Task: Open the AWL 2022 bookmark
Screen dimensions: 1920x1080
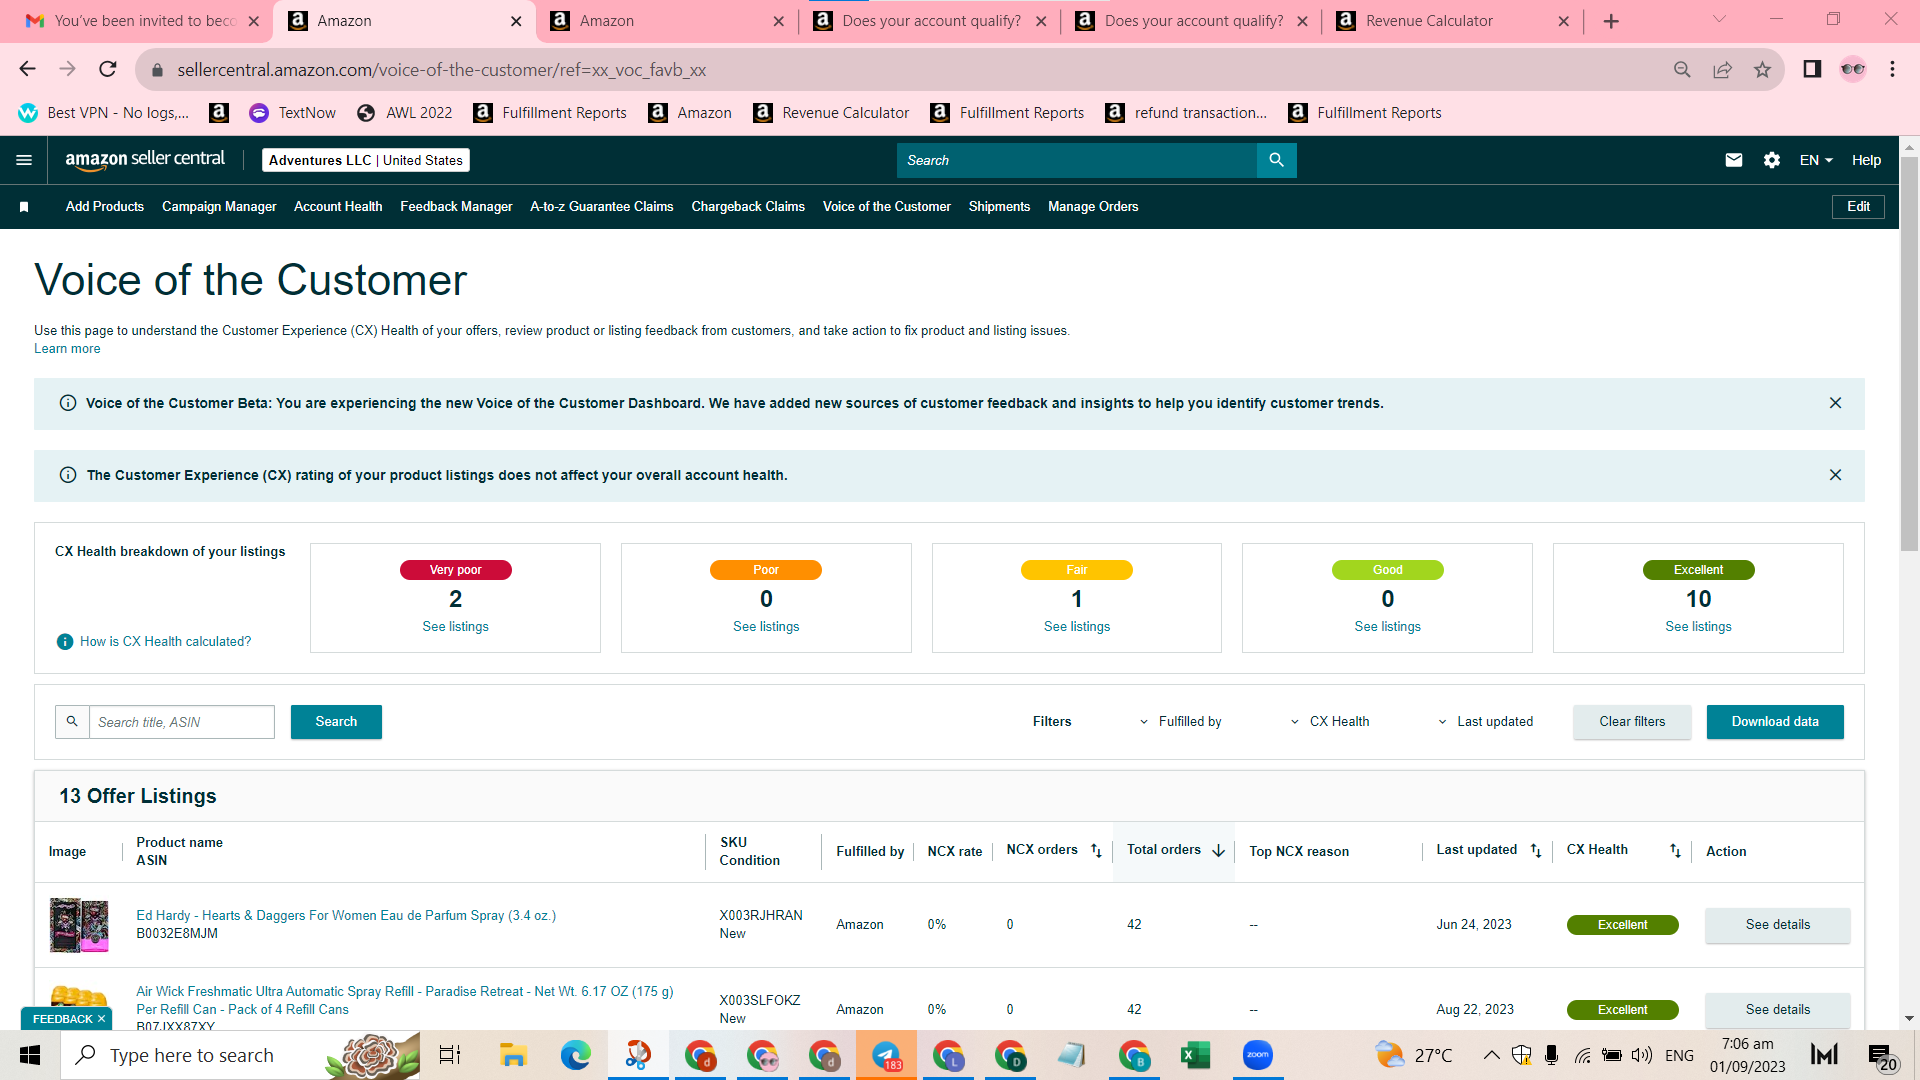Action: click(x=404, y=113)
